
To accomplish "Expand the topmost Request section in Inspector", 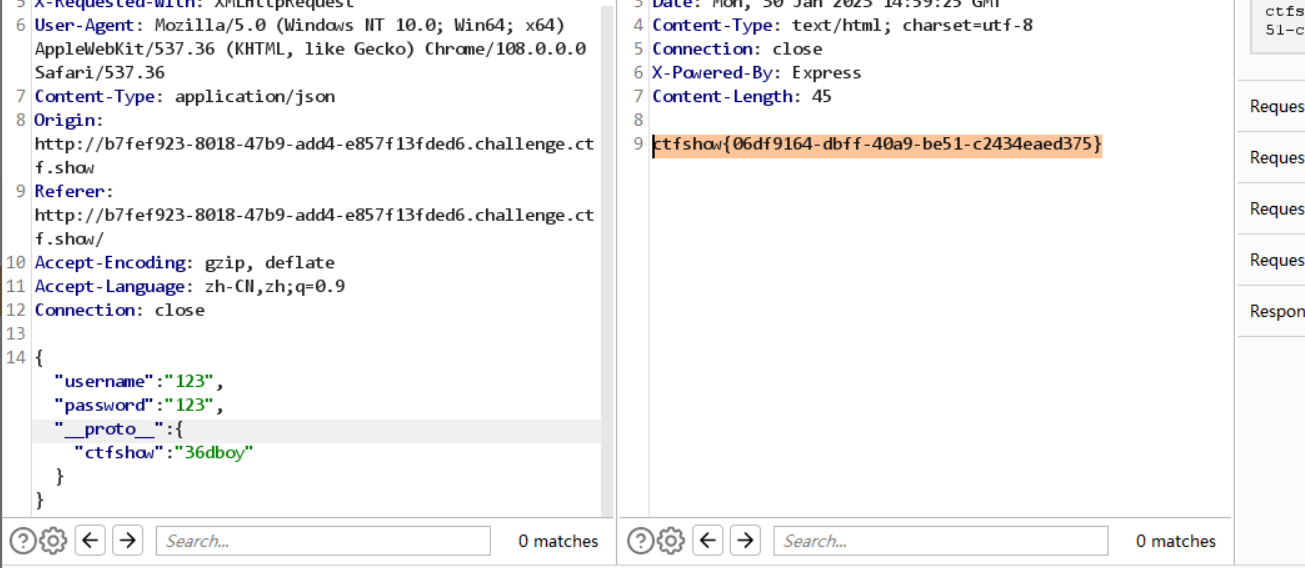I will (1276, 107).
